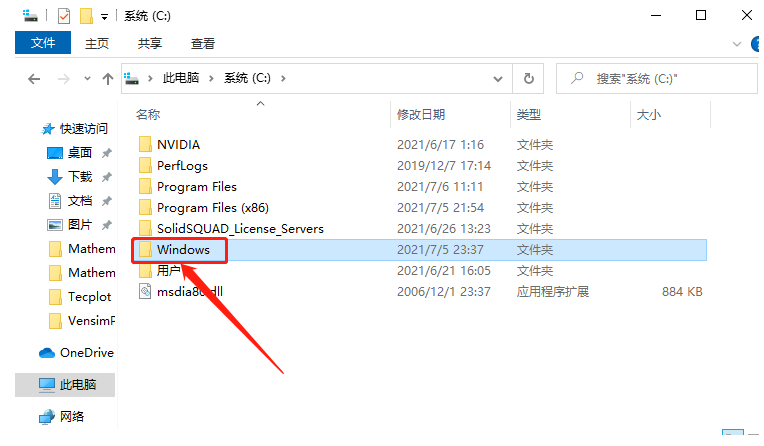Select the Windows folder
Image resolution: width=764 pixels, height=446 pixels.
(x=183, y=250)
